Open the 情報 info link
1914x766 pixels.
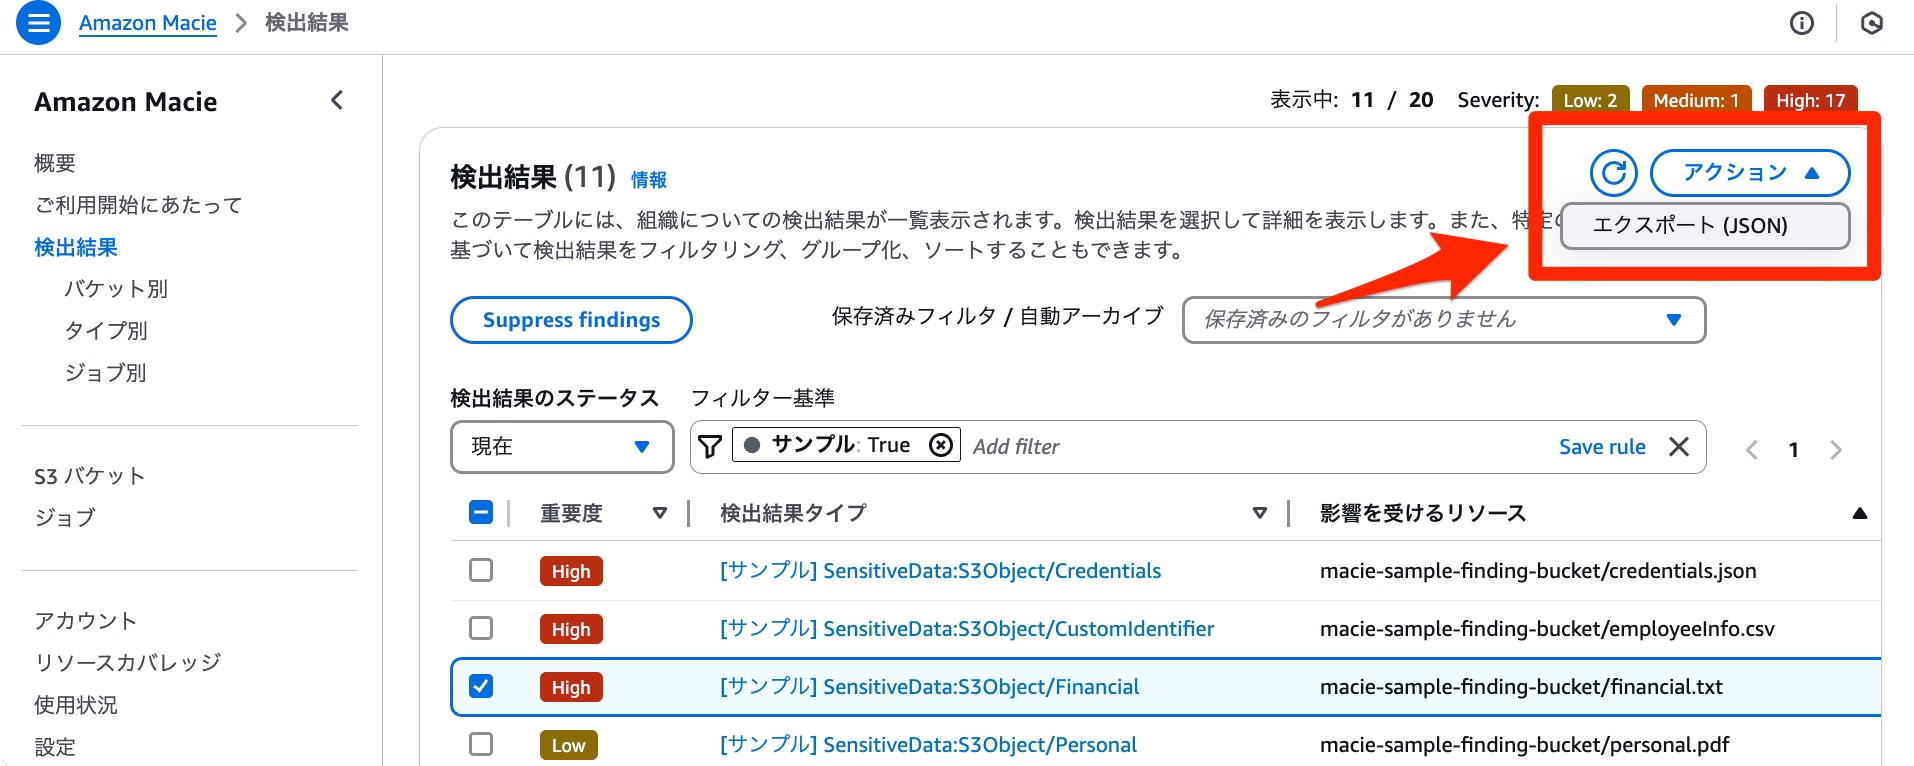pos(649,180)
